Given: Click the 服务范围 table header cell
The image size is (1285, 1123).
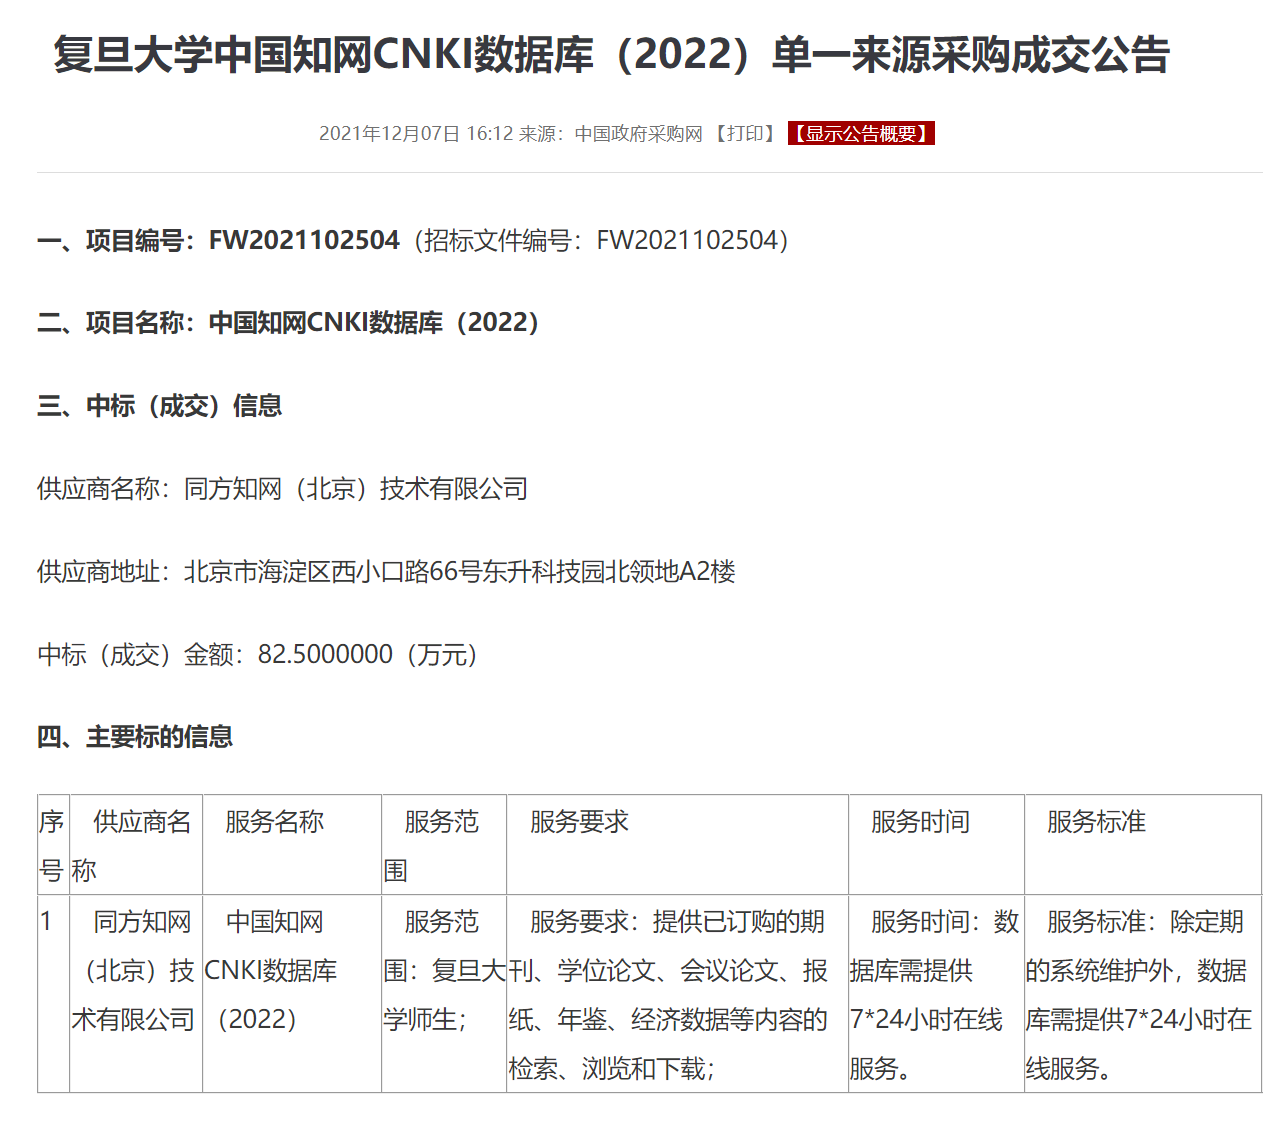Looking at the screenshot, I should click(444, 845).
